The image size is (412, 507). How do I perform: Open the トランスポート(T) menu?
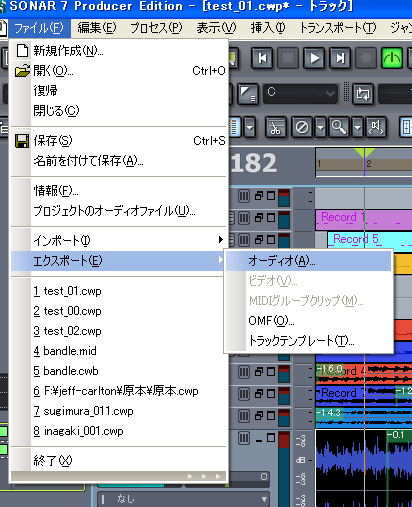click(x=338, y=28)
